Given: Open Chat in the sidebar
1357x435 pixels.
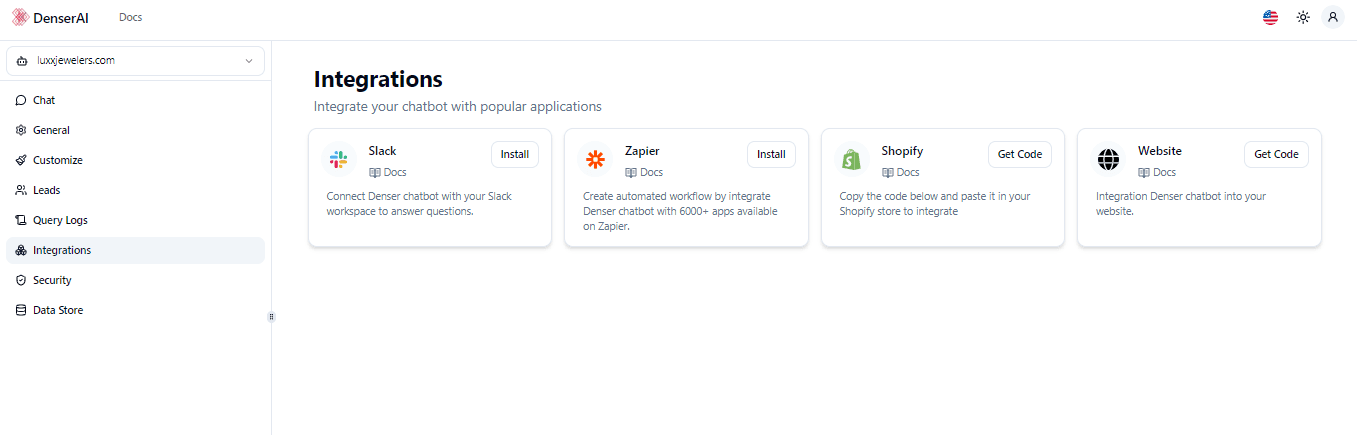Looking at the screenshot, I should pos(44,100).
